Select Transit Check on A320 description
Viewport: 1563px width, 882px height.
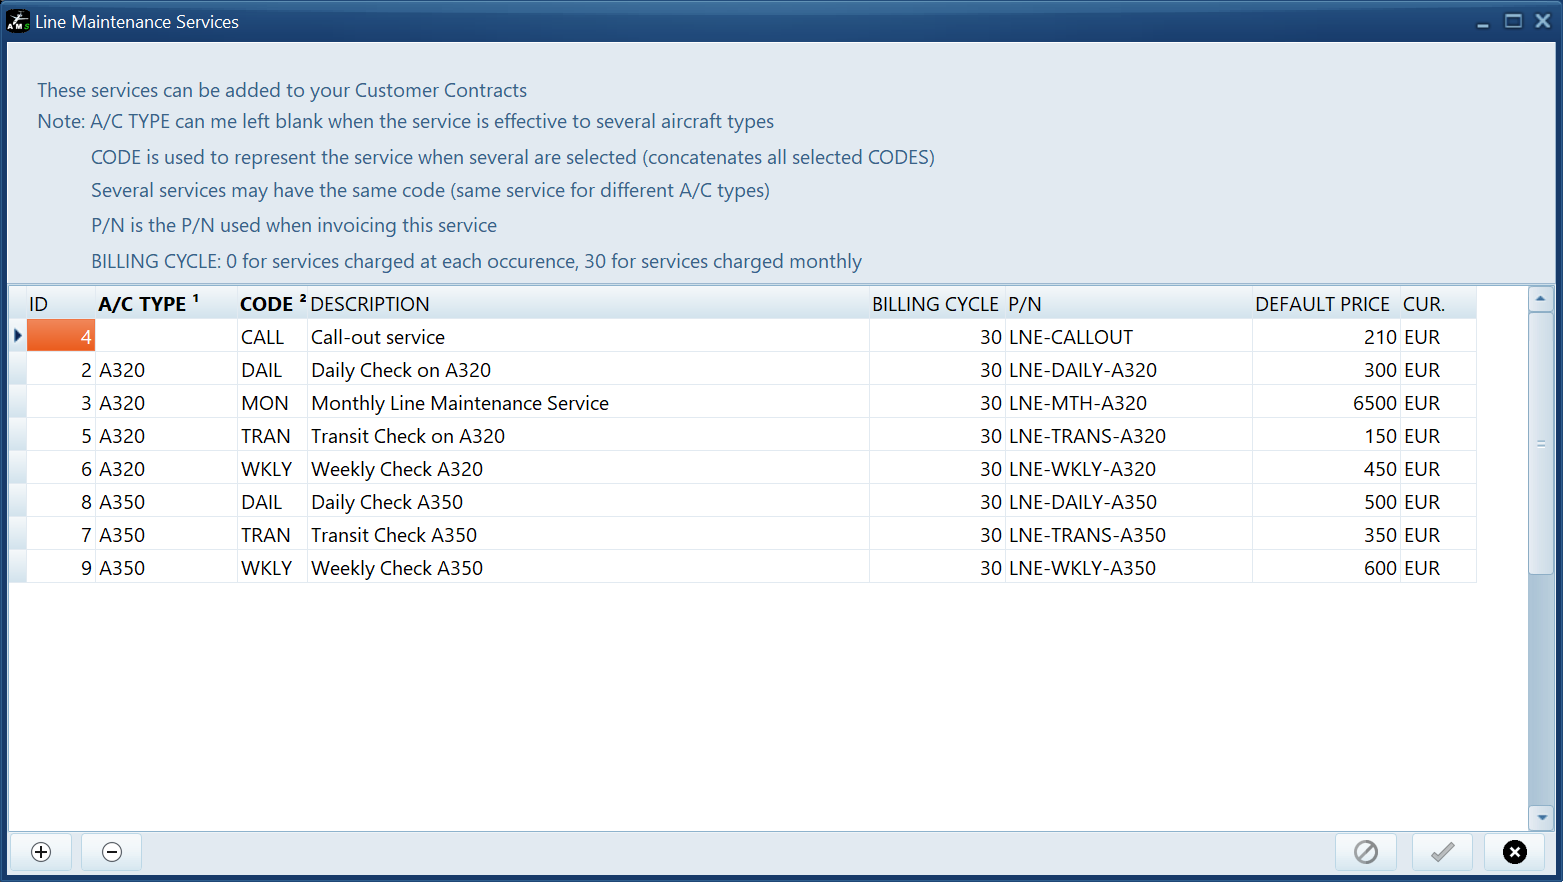[x=588, y=436]
